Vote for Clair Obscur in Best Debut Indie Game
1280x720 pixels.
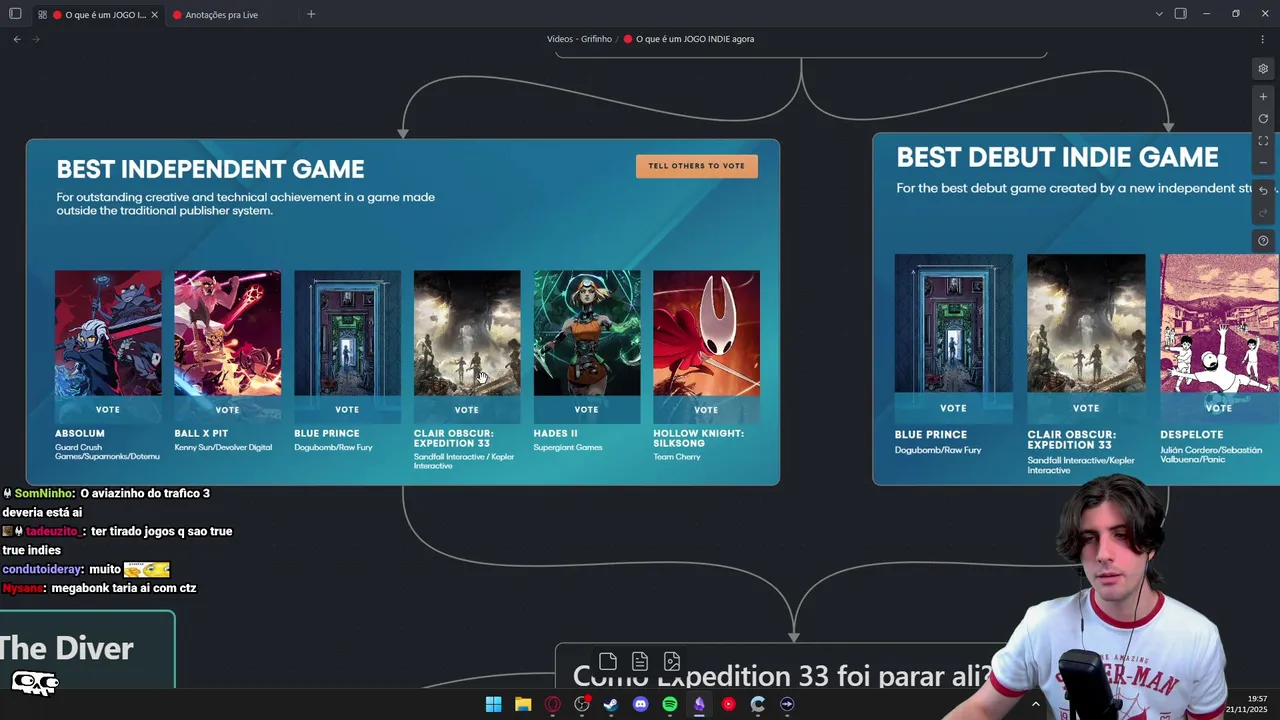point(1086,408)
